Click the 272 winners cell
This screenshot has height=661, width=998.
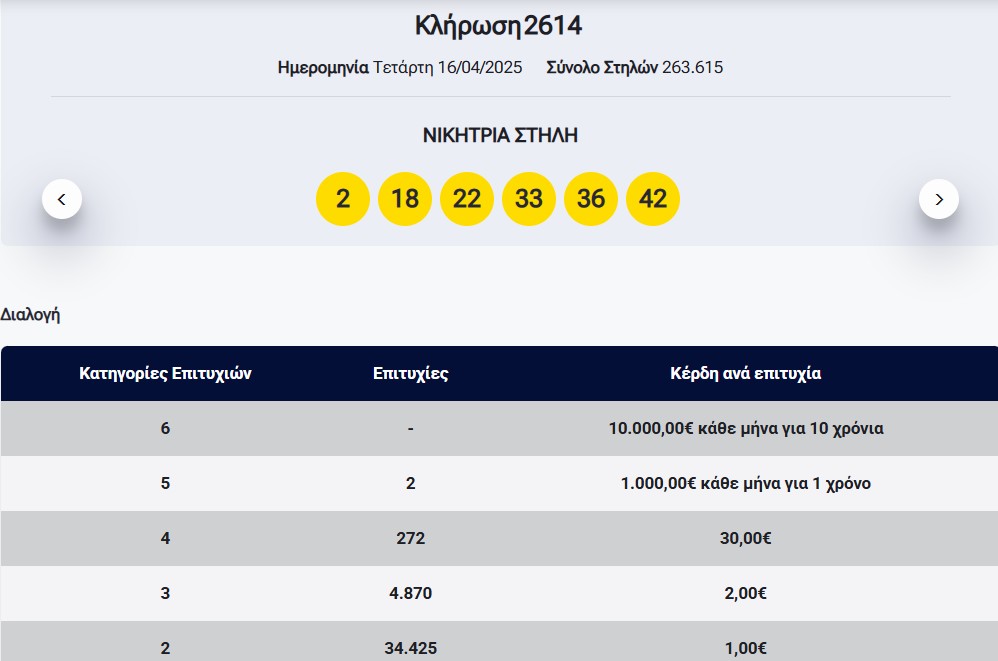pyautogui.click(x=411, y=538)
